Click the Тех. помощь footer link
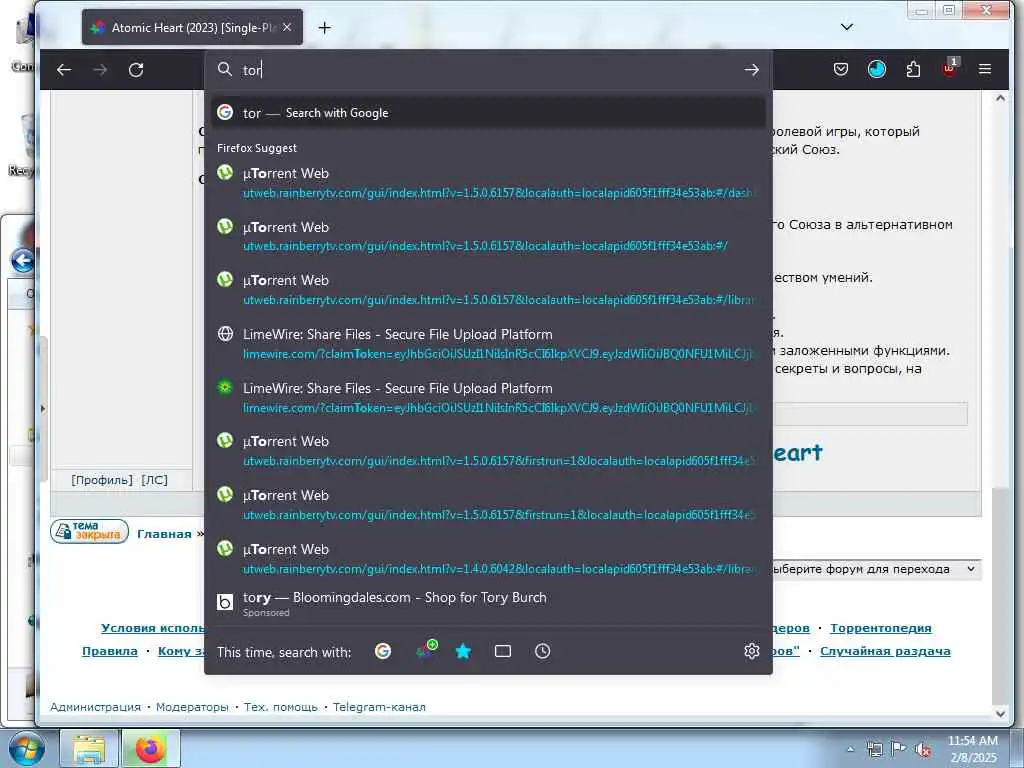Image resolution: width=1024 pixels, height=768 pixels. [280, 707]
